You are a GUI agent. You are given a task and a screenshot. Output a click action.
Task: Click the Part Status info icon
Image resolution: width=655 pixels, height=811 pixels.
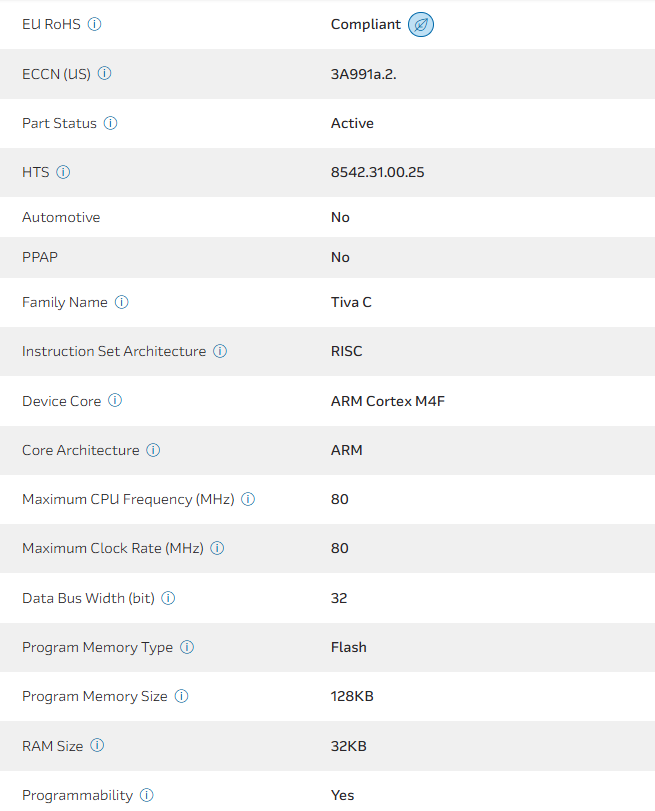pos(111,123)
